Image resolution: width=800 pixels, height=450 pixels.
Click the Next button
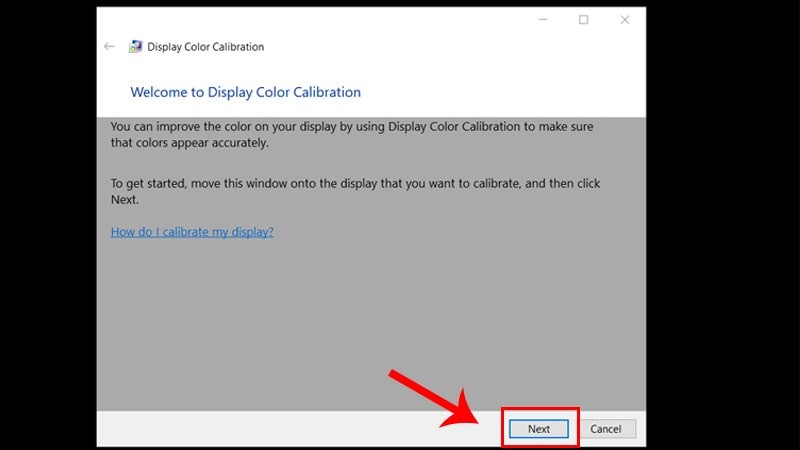pyautogui.click(x=539, y=429)
